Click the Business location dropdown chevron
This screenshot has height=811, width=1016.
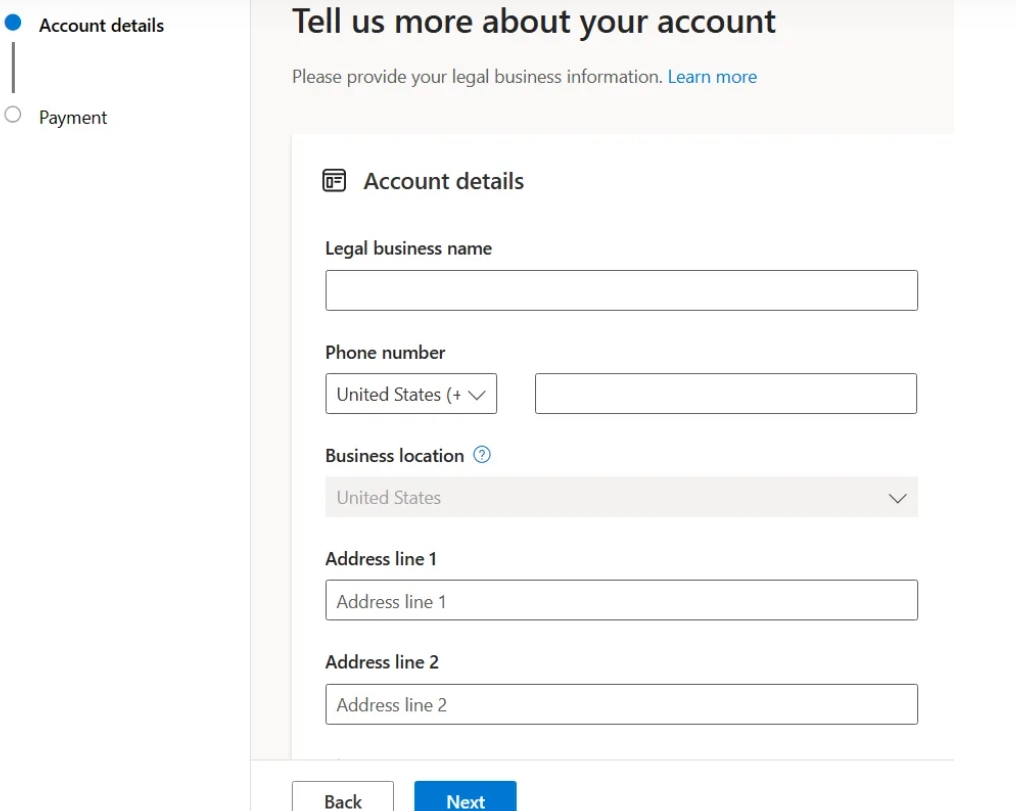pos(897,498)
